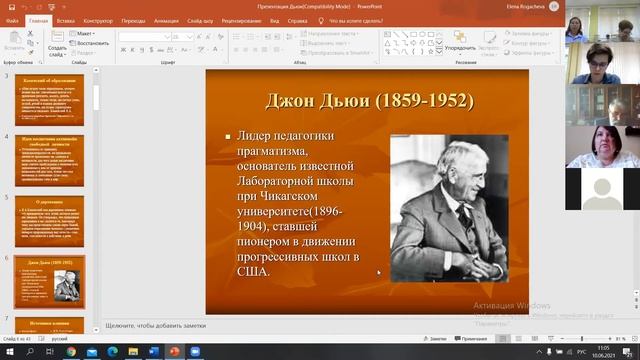Click the spell check icon in status bar
The height and width of the screenshot is (360, 640).
click(x=42, y=338)
